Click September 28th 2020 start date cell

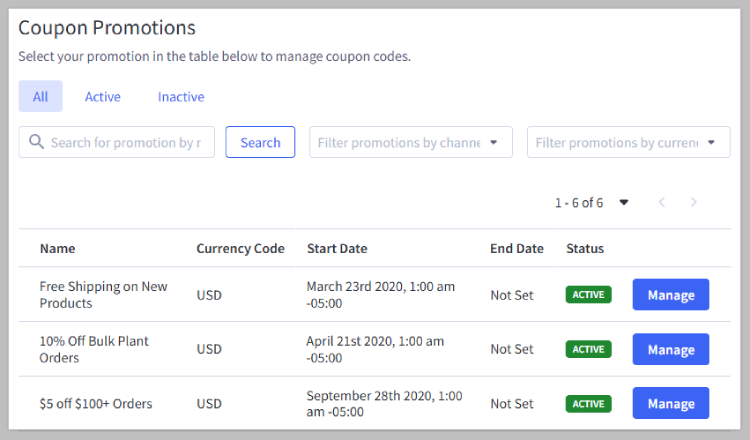pyautogui.click(x=384, y=404)
